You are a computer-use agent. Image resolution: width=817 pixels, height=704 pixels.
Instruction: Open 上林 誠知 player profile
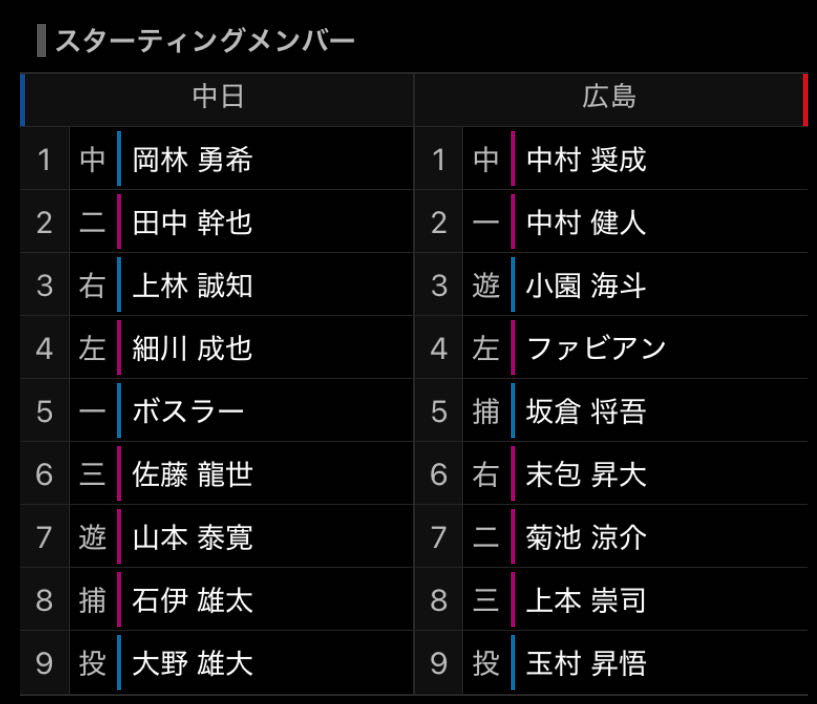192,285
